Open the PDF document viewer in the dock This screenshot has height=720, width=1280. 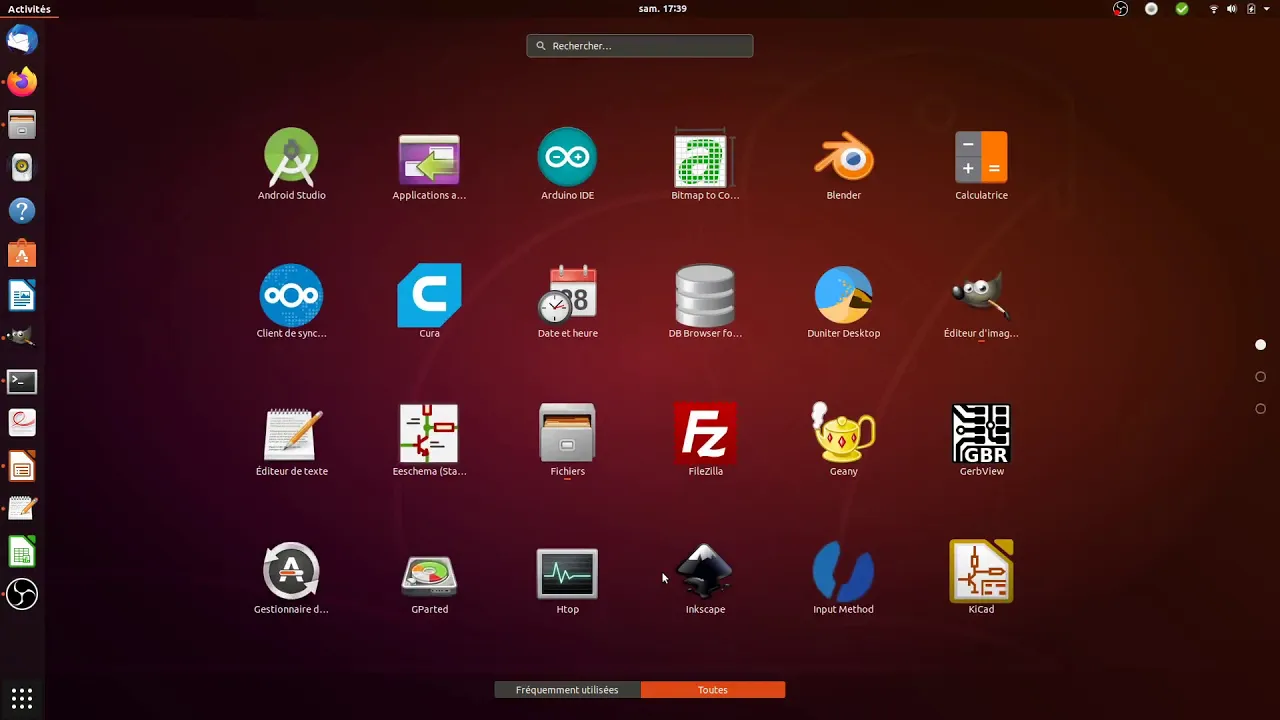click(x=22, y=424)
